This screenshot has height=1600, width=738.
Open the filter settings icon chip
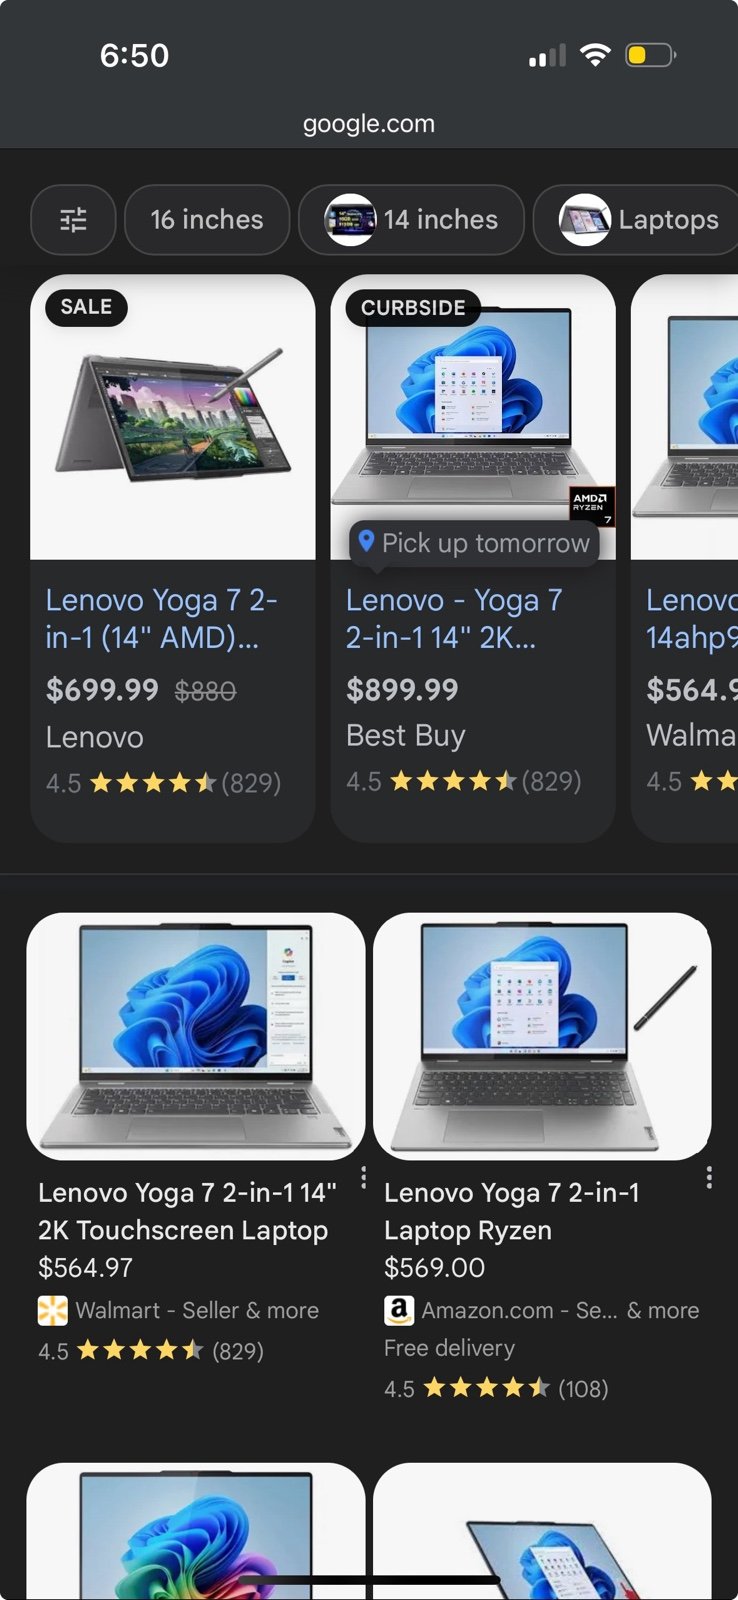point(73,220)
